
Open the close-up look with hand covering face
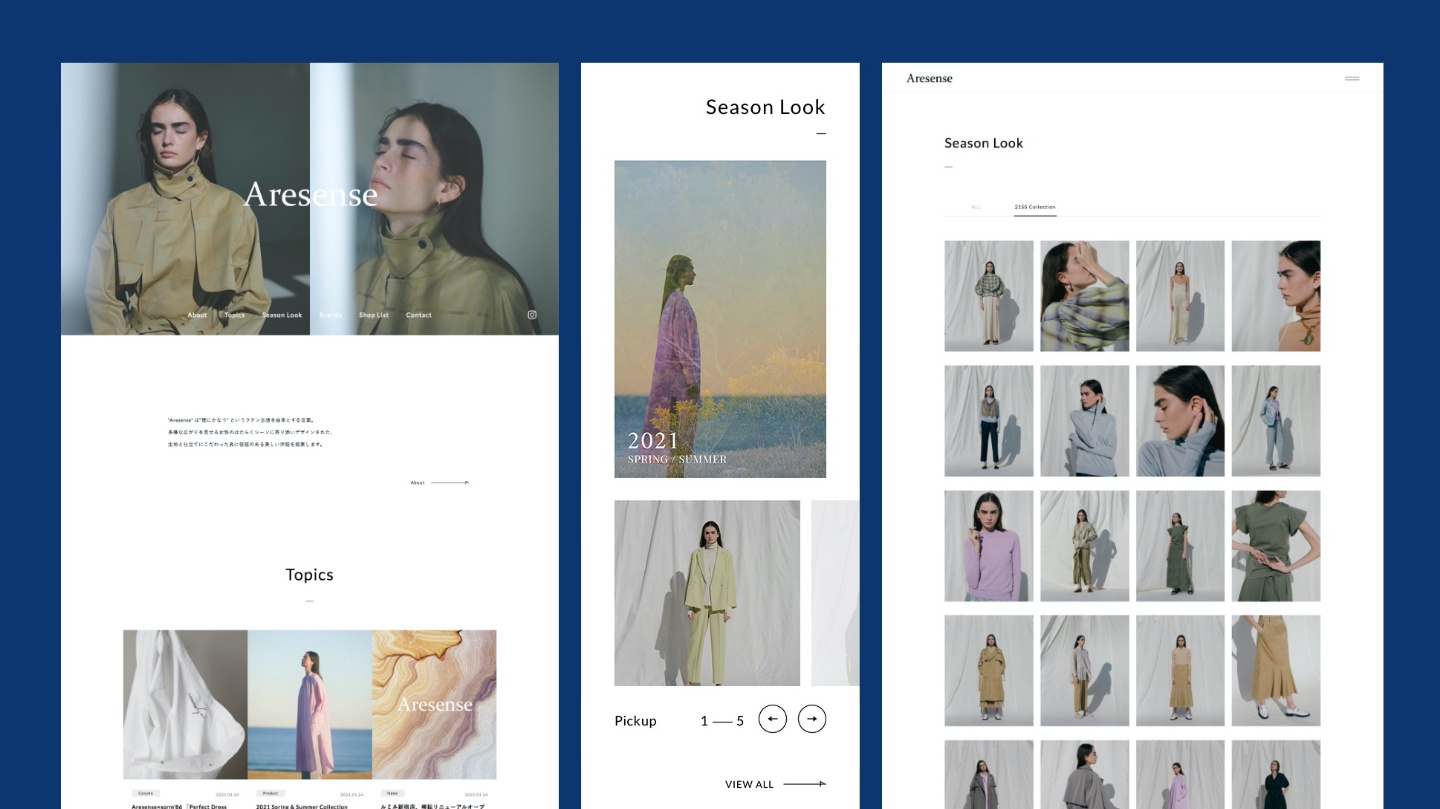[x=1084, y=296]
